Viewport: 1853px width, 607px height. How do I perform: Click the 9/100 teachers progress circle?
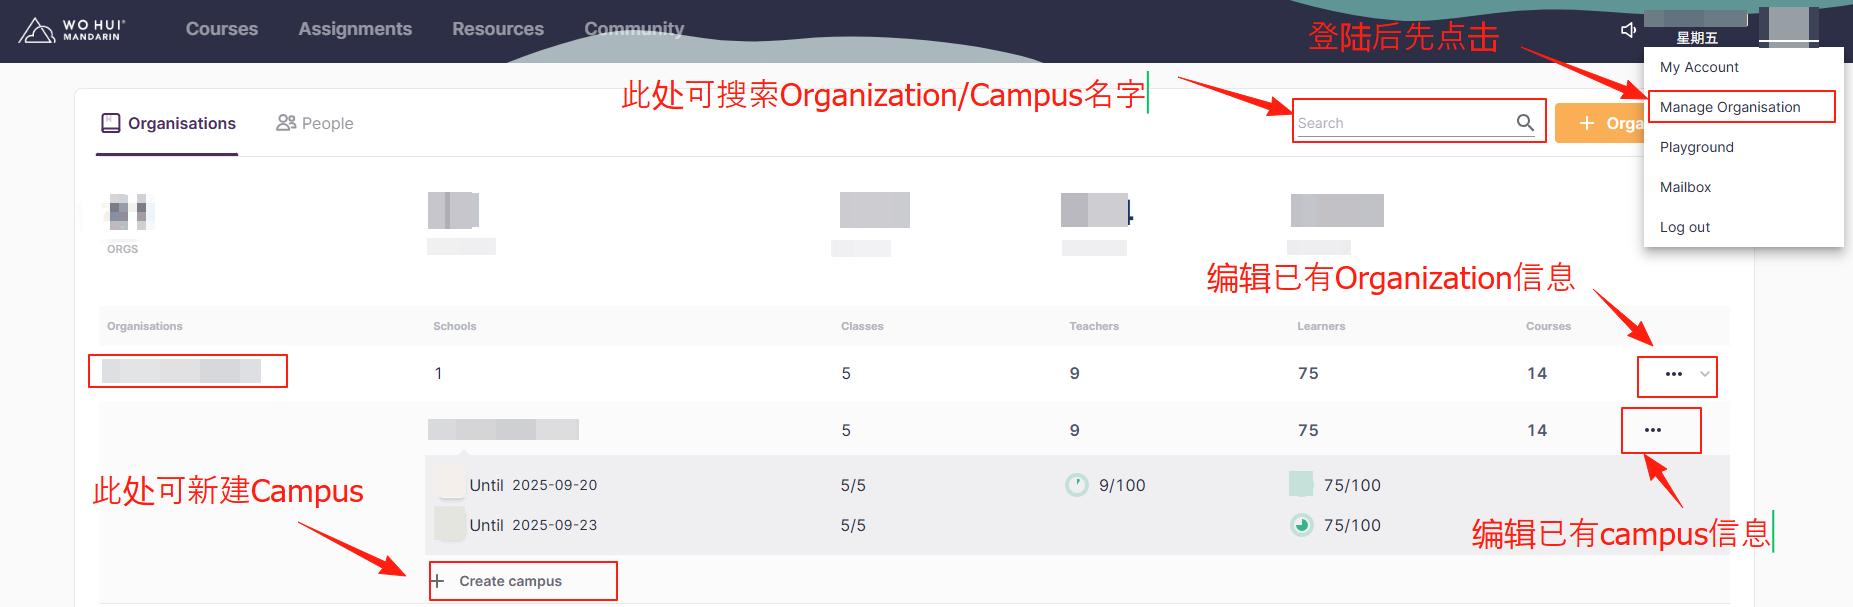(1077, 485)
